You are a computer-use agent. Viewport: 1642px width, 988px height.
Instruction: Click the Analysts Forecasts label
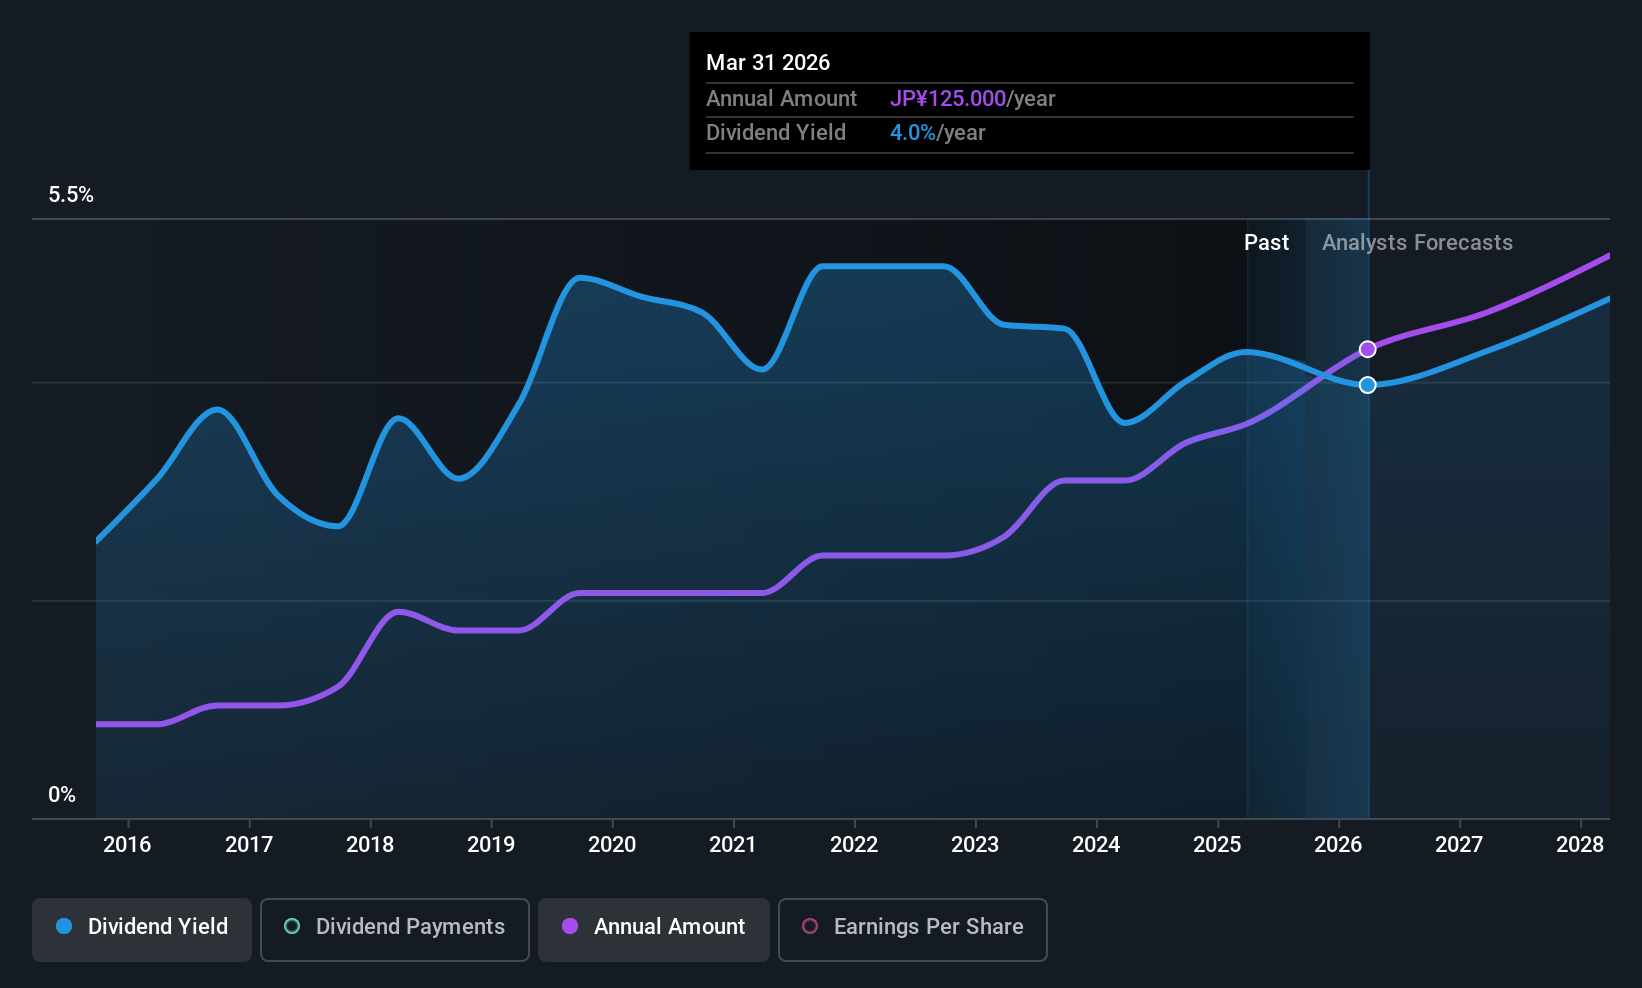click(x=1417, y=243)
